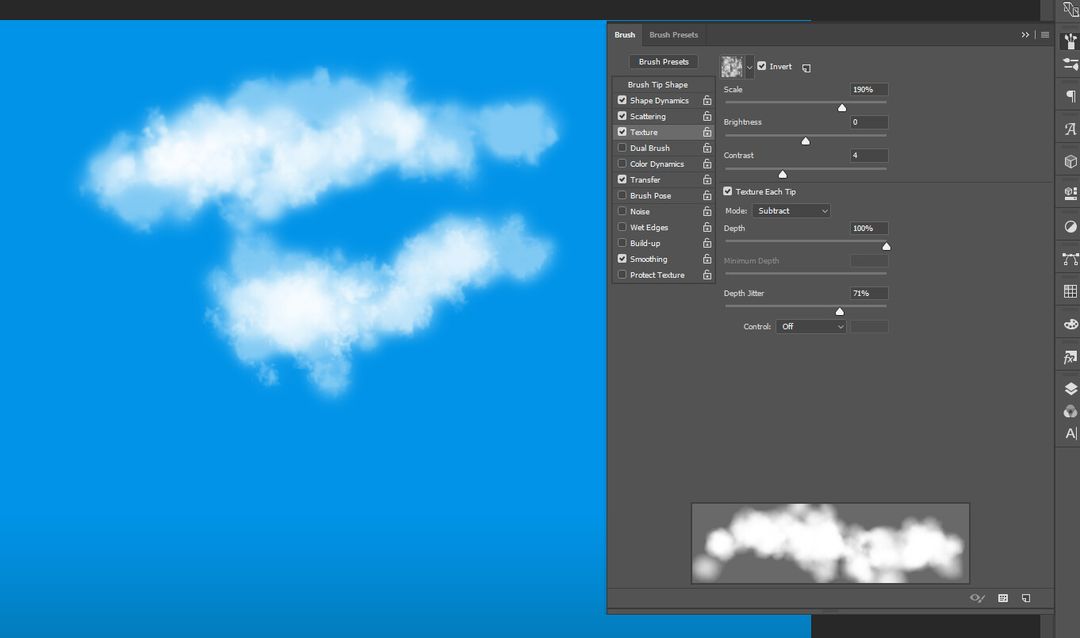Open the Preset Manager icon
This screenshot has height=638, width=1080.
1003,598
